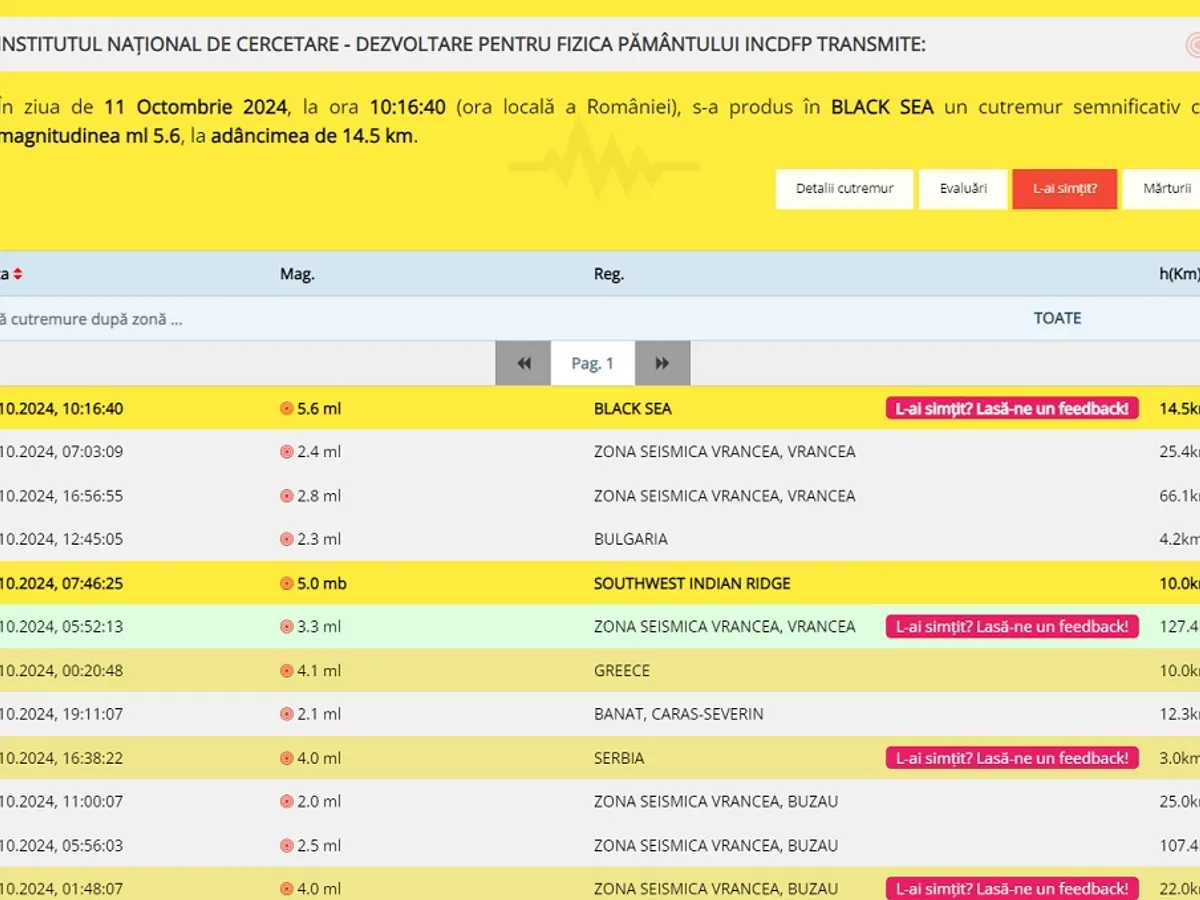Switch to the Evaluări tab
Image resolution: width=1200 pixels, height=900 pixels.
point(963,189)
